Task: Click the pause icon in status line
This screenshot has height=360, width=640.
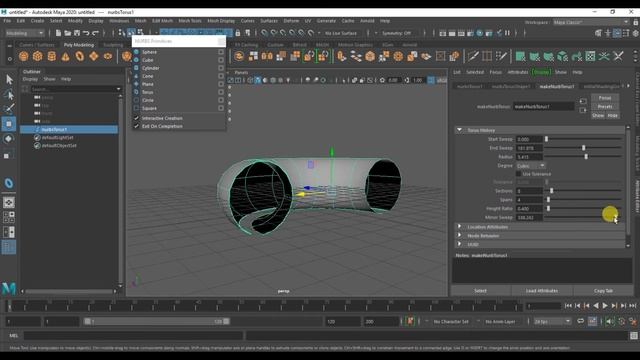Action: pyautogui.click(x=507, y=33)
